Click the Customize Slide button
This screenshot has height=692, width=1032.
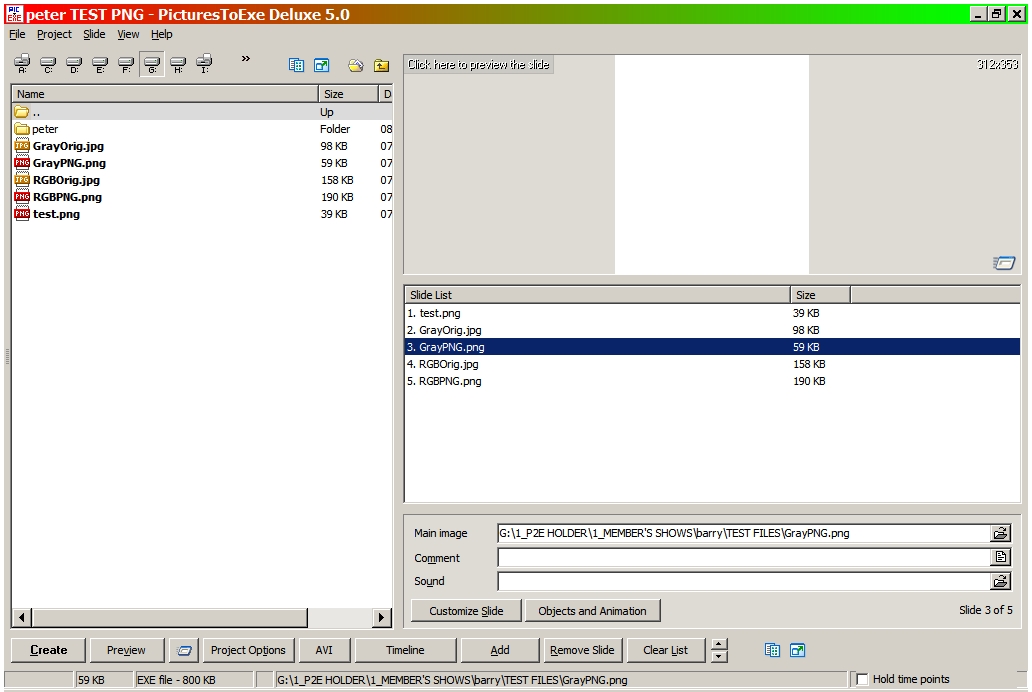coord(466,611)
